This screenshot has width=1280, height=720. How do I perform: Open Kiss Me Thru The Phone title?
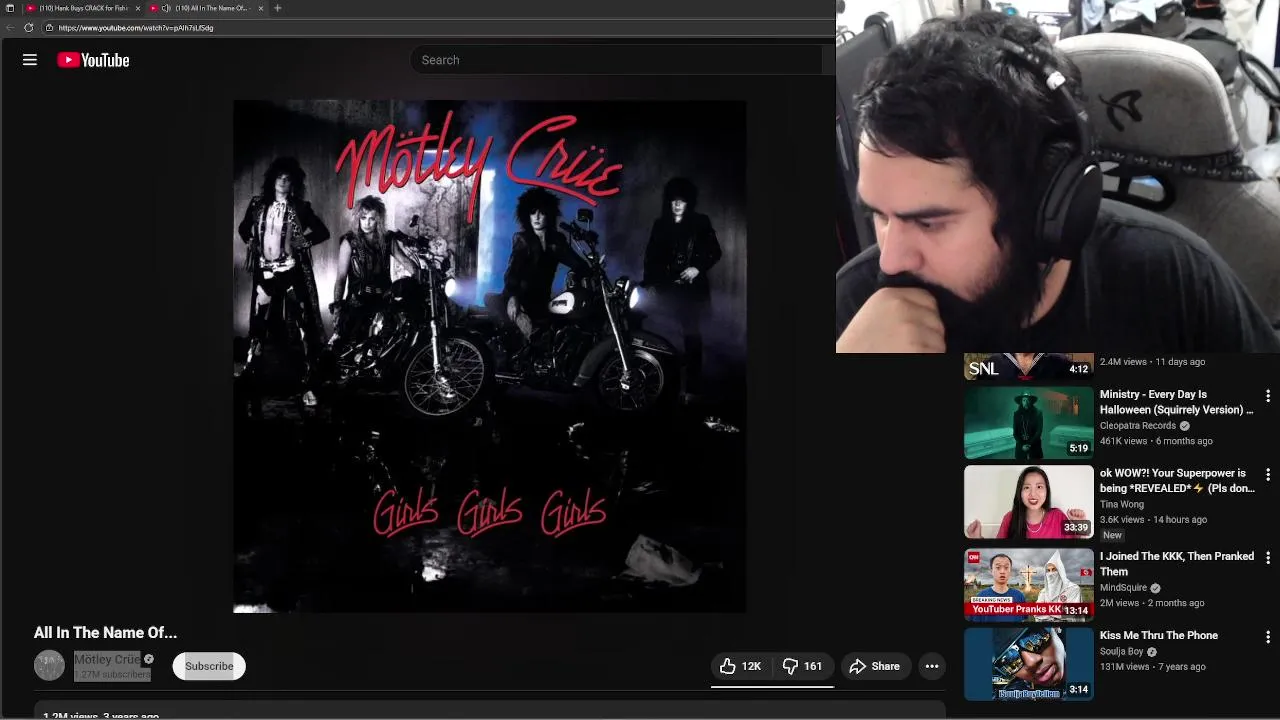tap(1159, 635)
